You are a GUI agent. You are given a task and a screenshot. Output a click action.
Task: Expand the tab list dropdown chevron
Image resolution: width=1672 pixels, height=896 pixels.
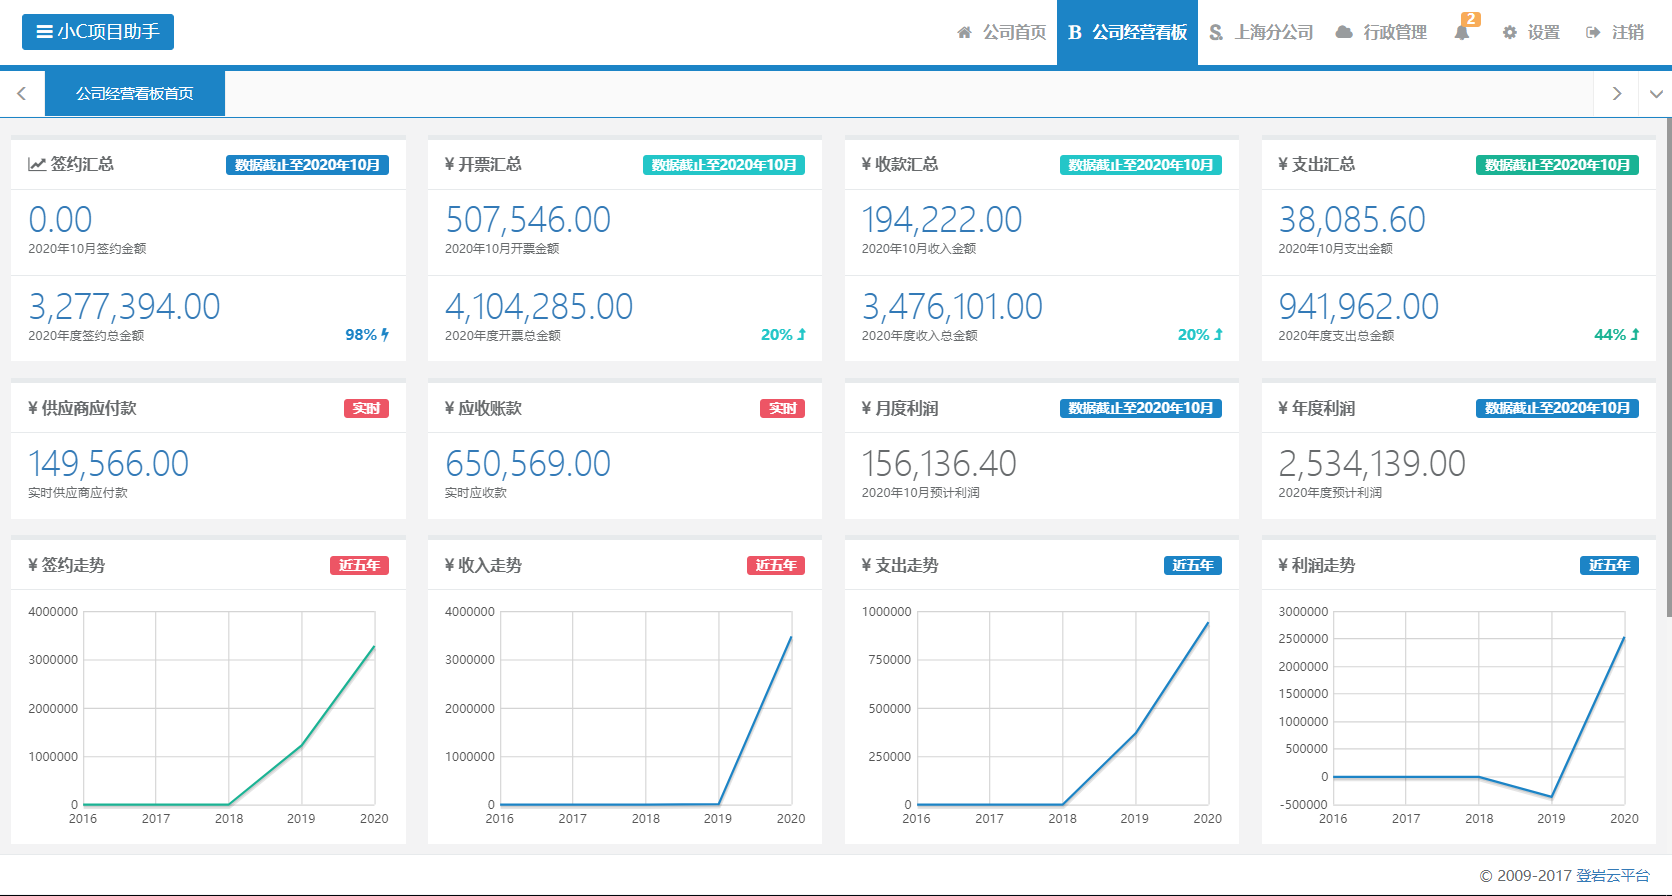tap(1656, 94)
